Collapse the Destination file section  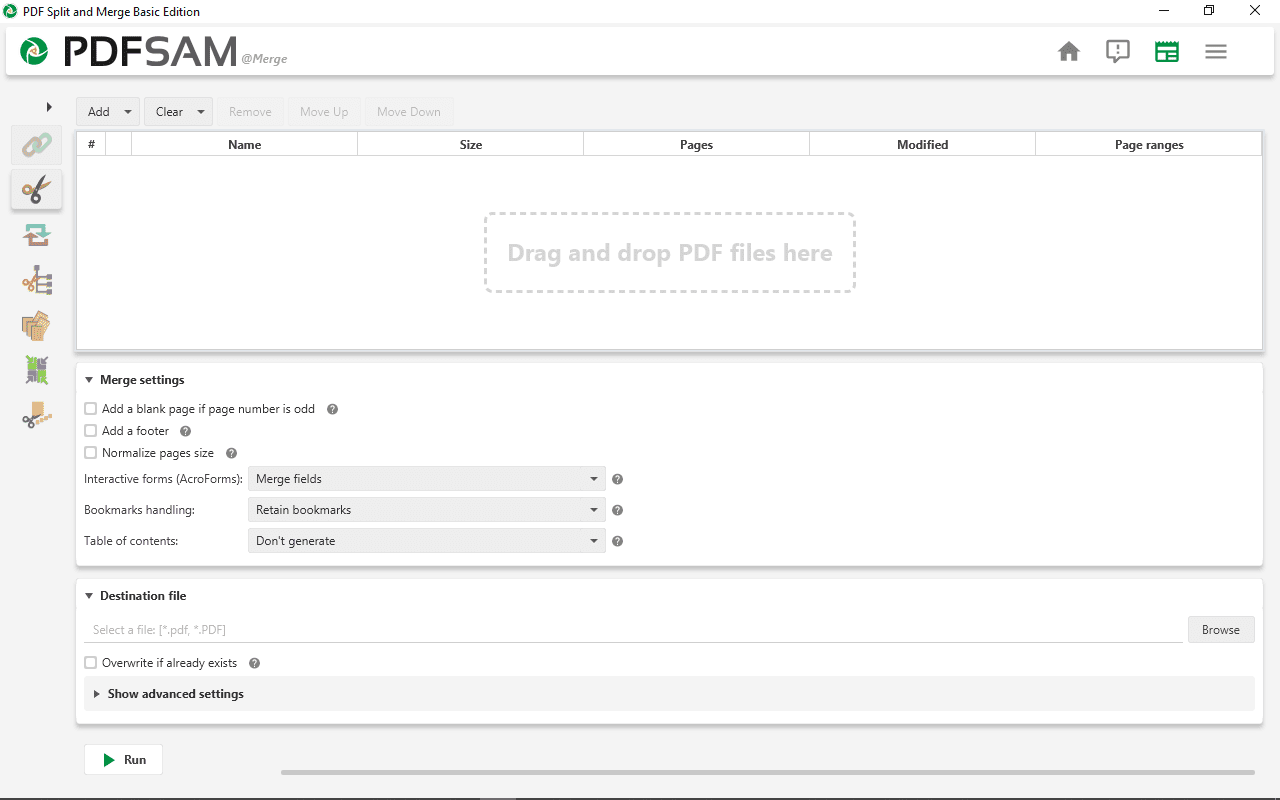[89, 596]
